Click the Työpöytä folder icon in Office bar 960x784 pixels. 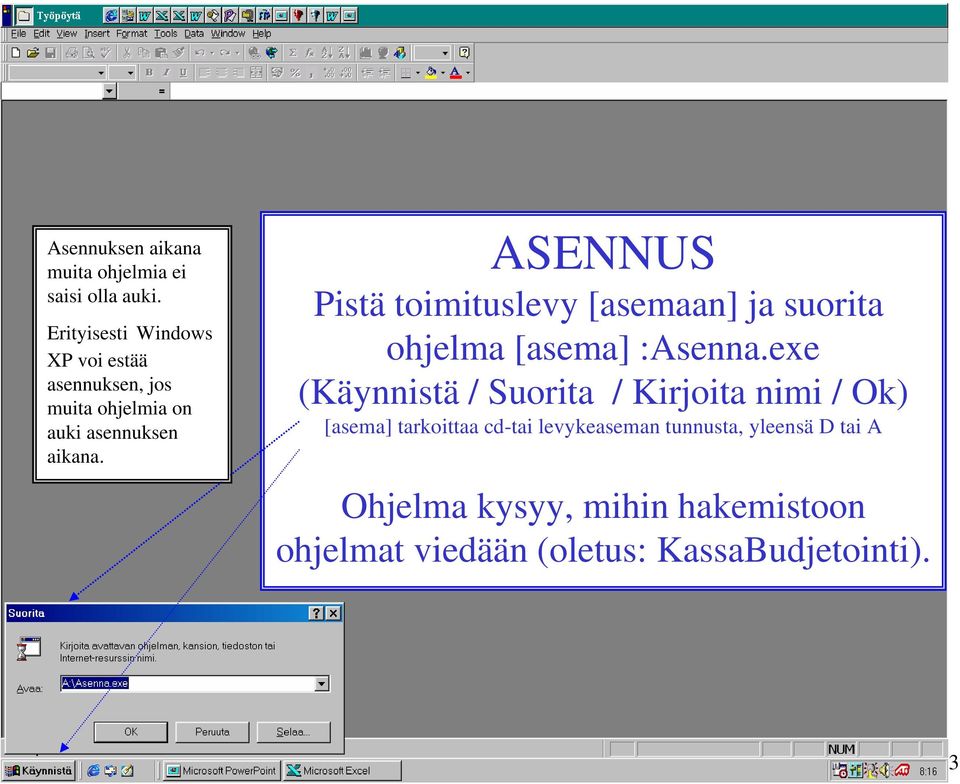coord(24,15)
